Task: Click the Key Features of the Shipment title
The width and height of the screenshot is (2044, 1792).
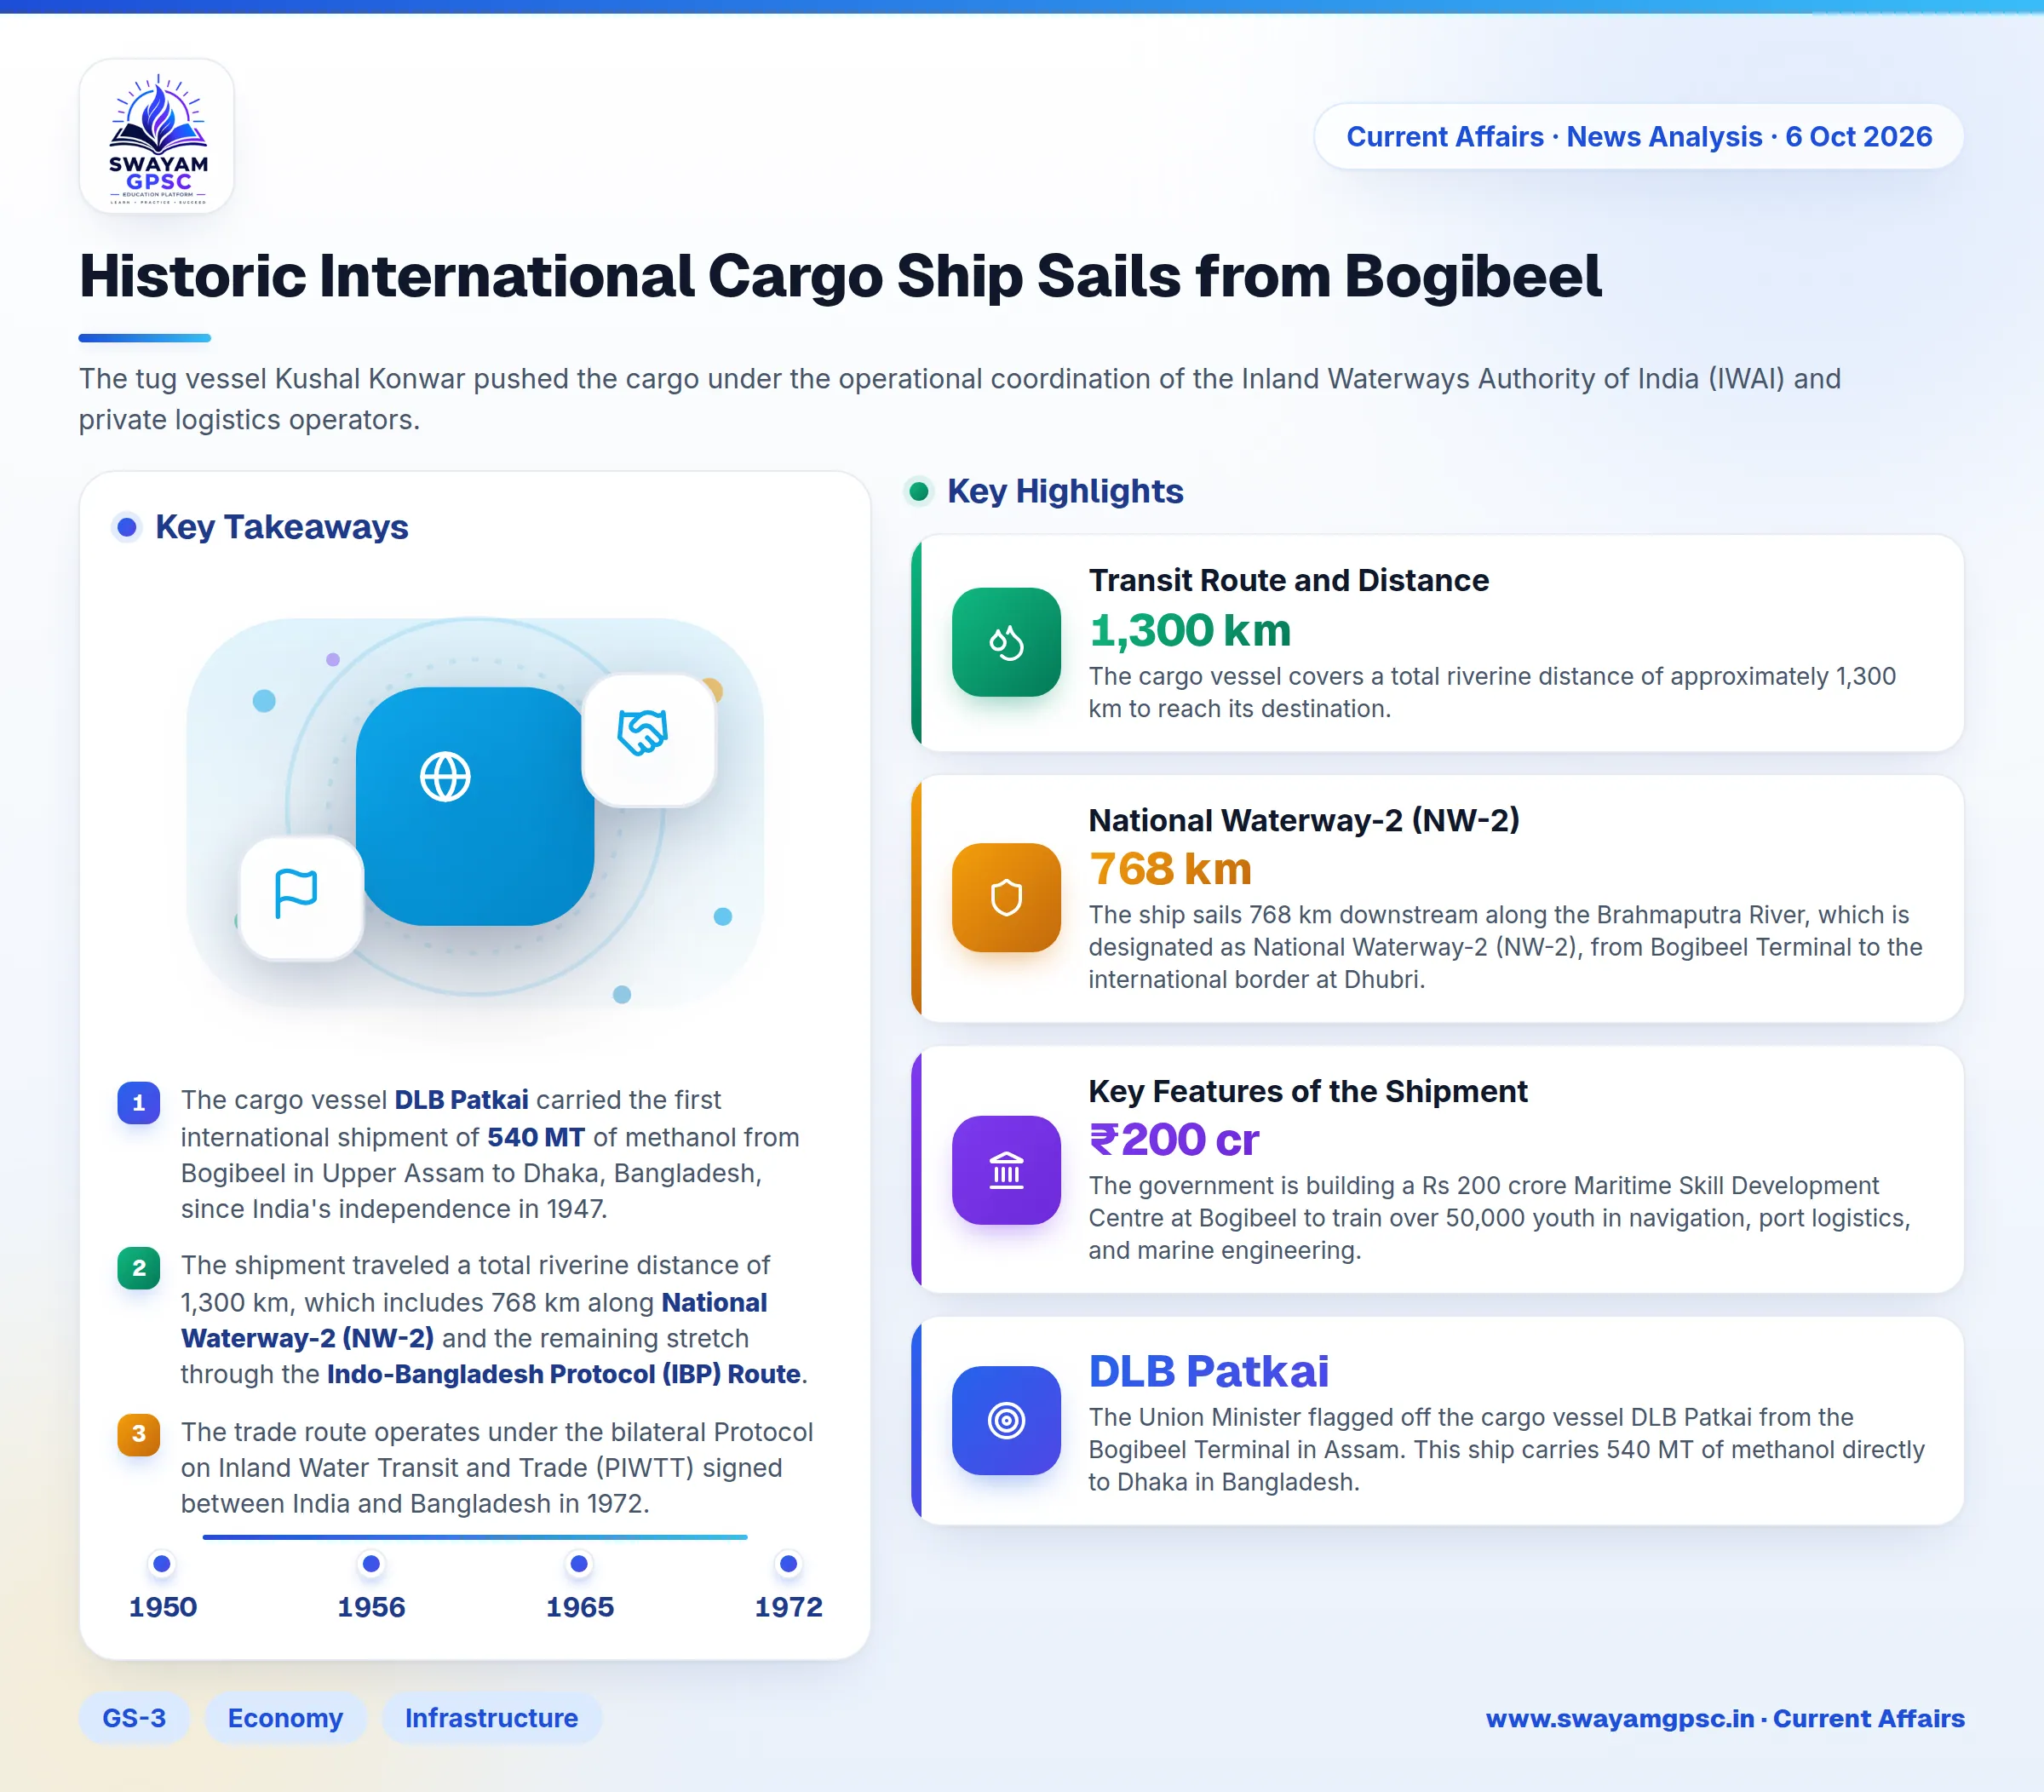Action: coord(1308,1091)
